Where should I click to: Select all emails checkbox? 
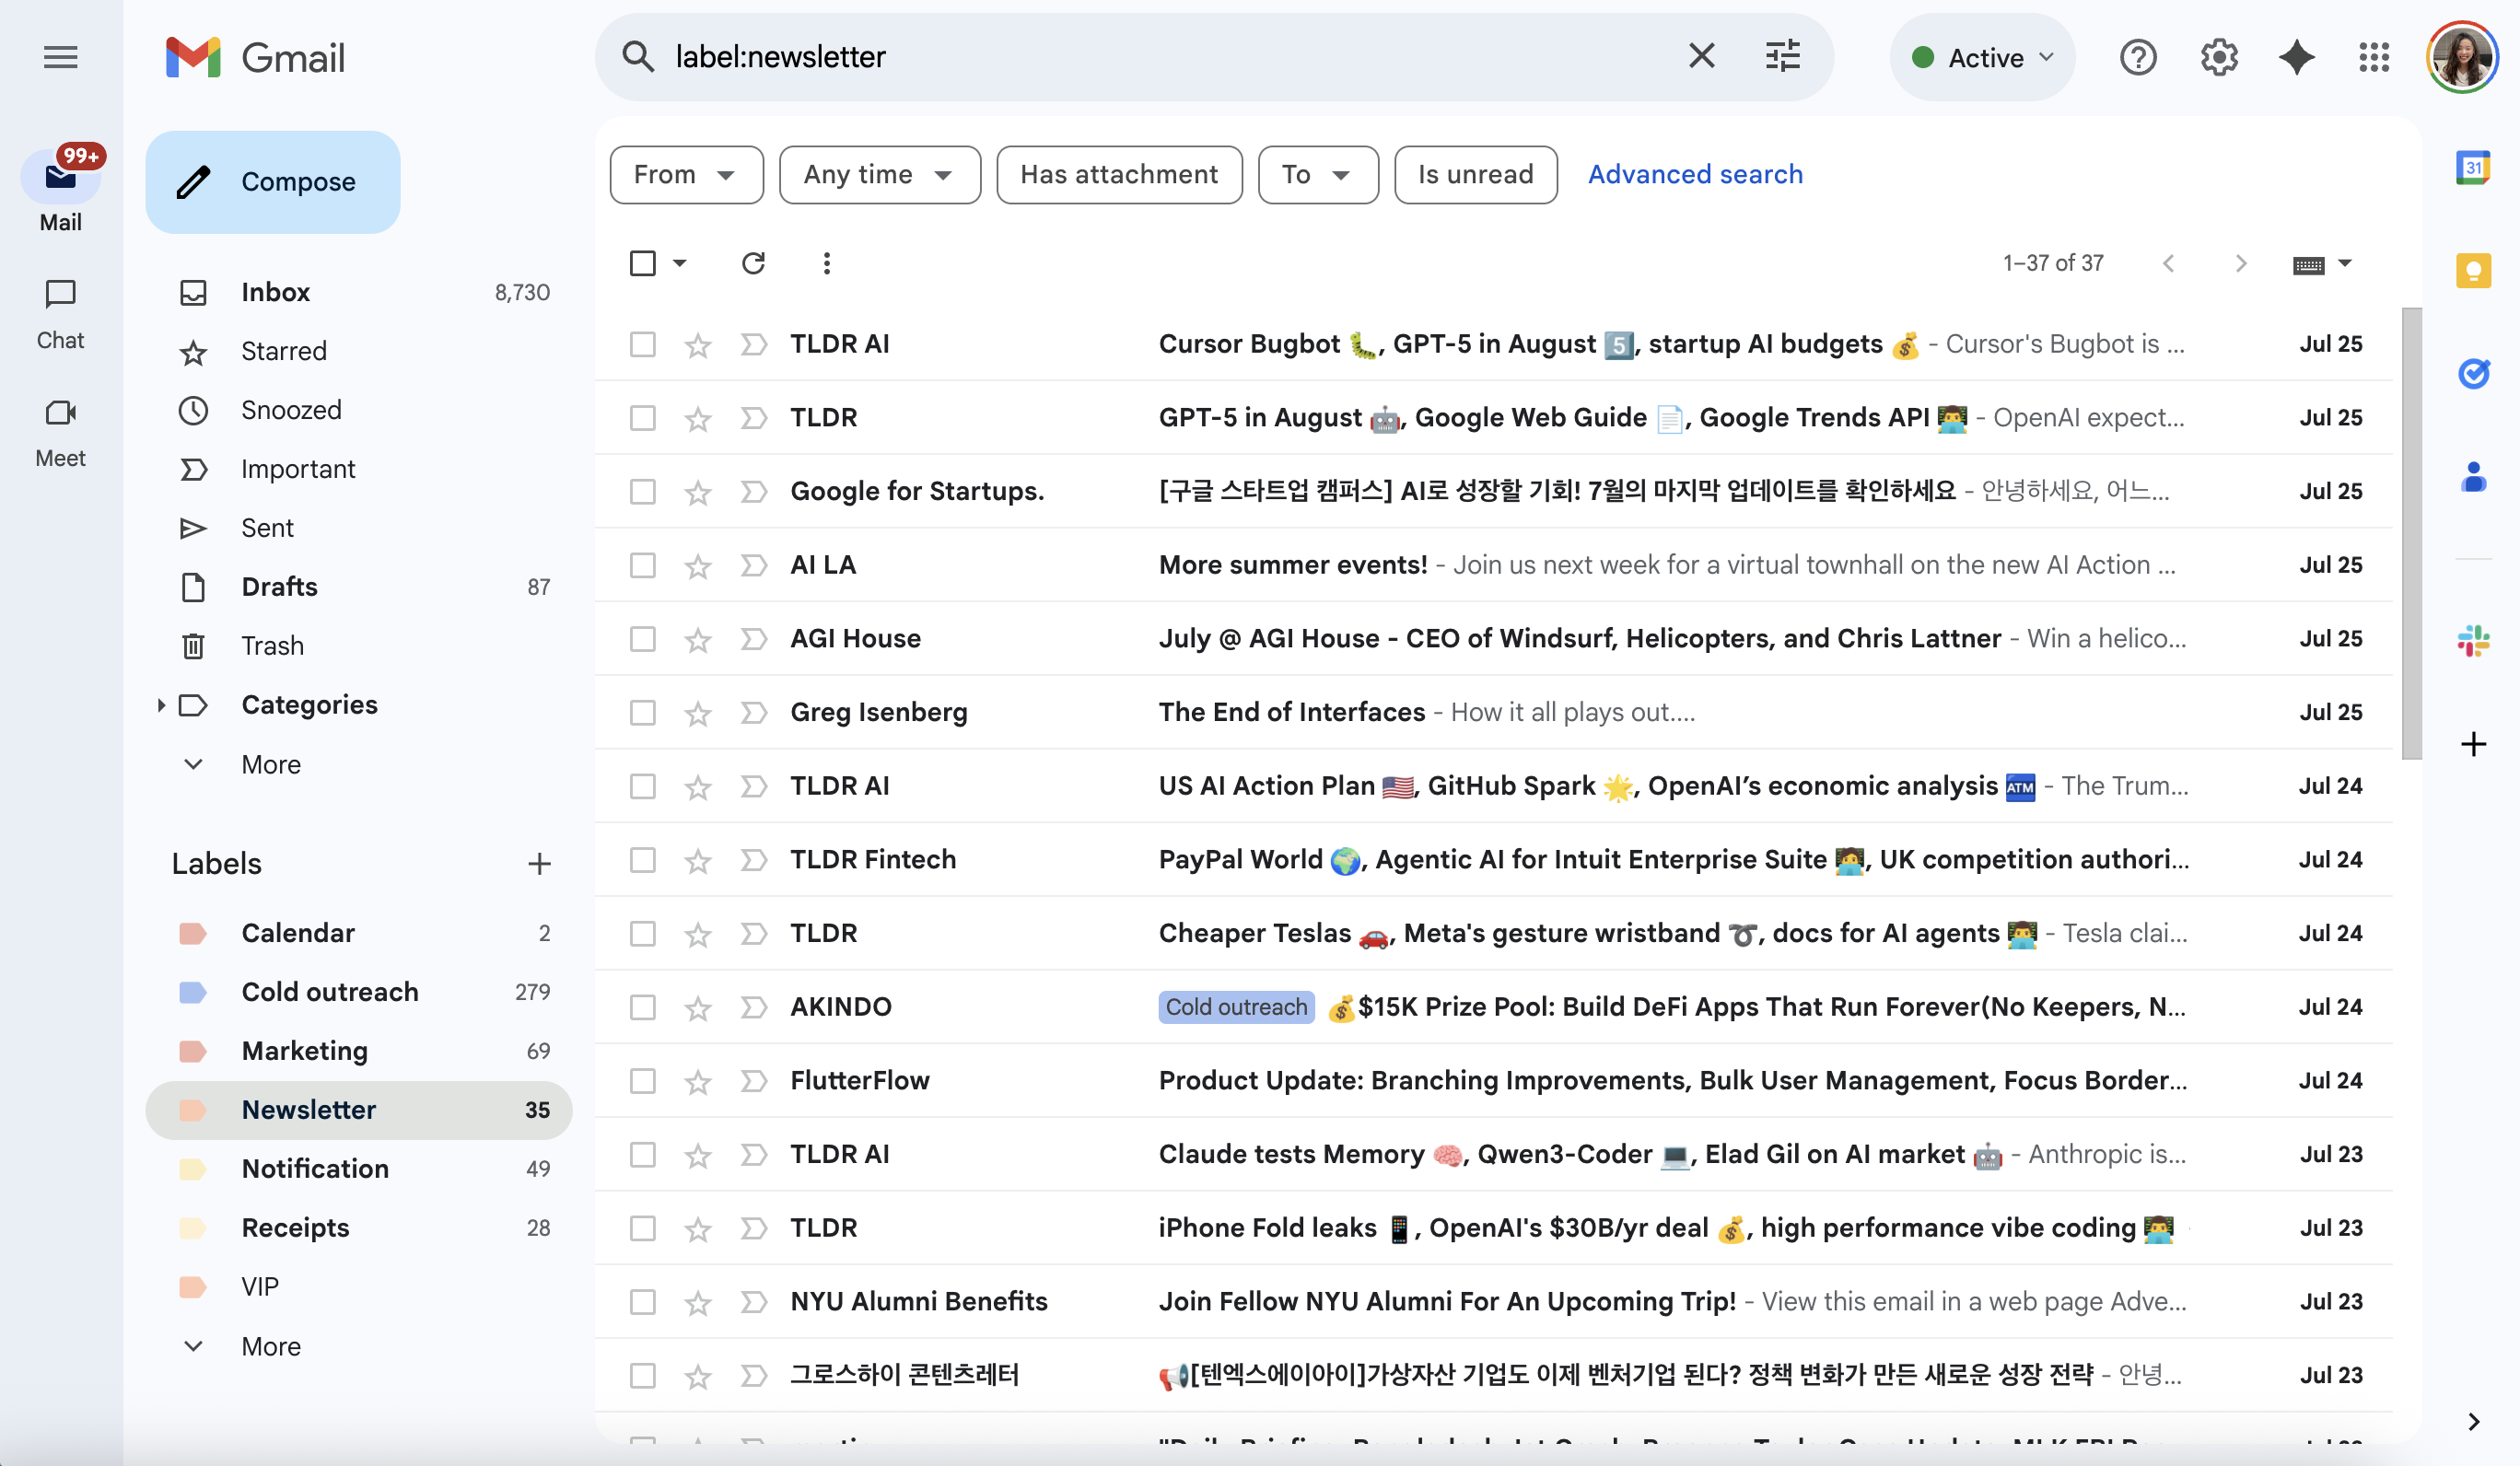tap(643, 263)
